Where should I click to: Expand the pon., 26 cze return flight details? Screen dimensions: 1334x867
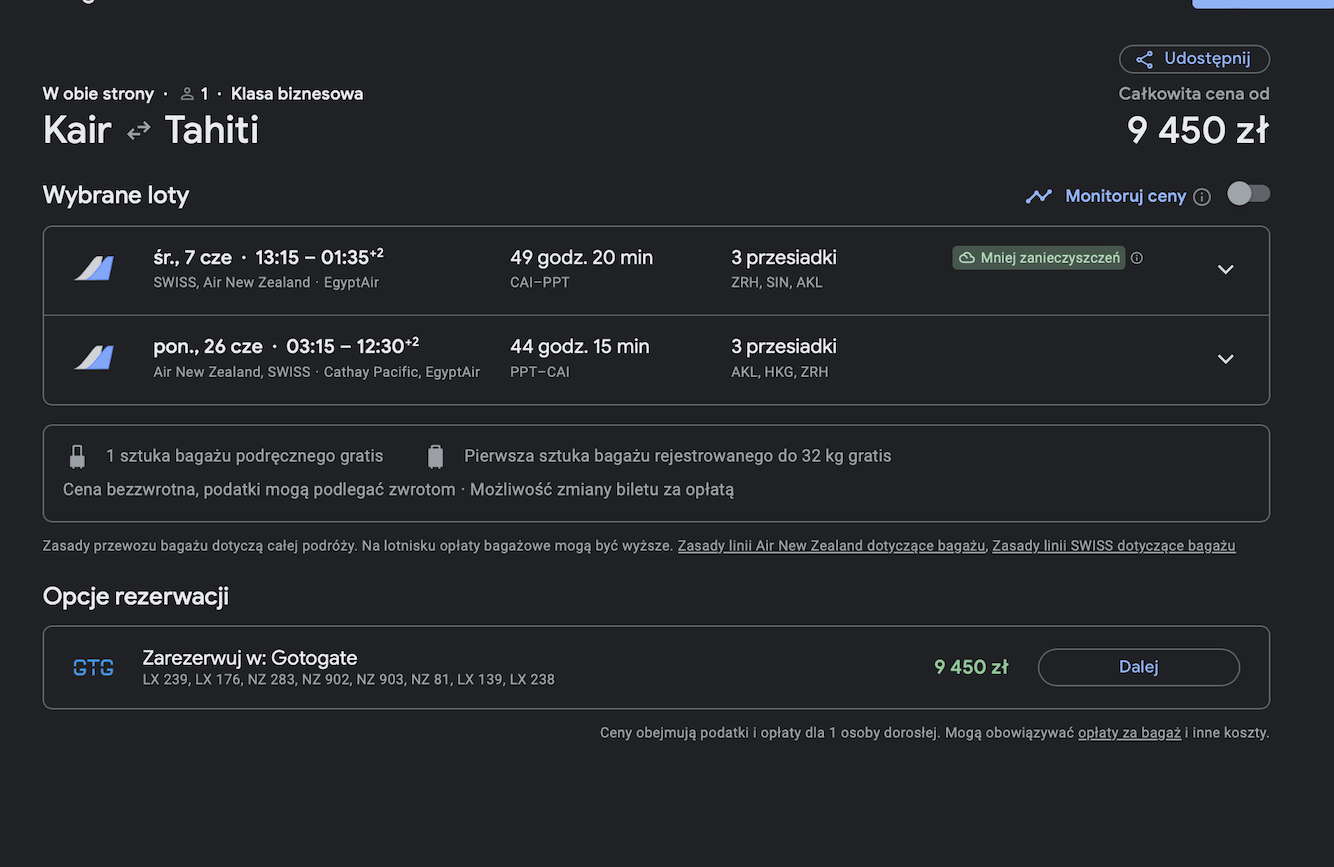tap(1226, 359)
